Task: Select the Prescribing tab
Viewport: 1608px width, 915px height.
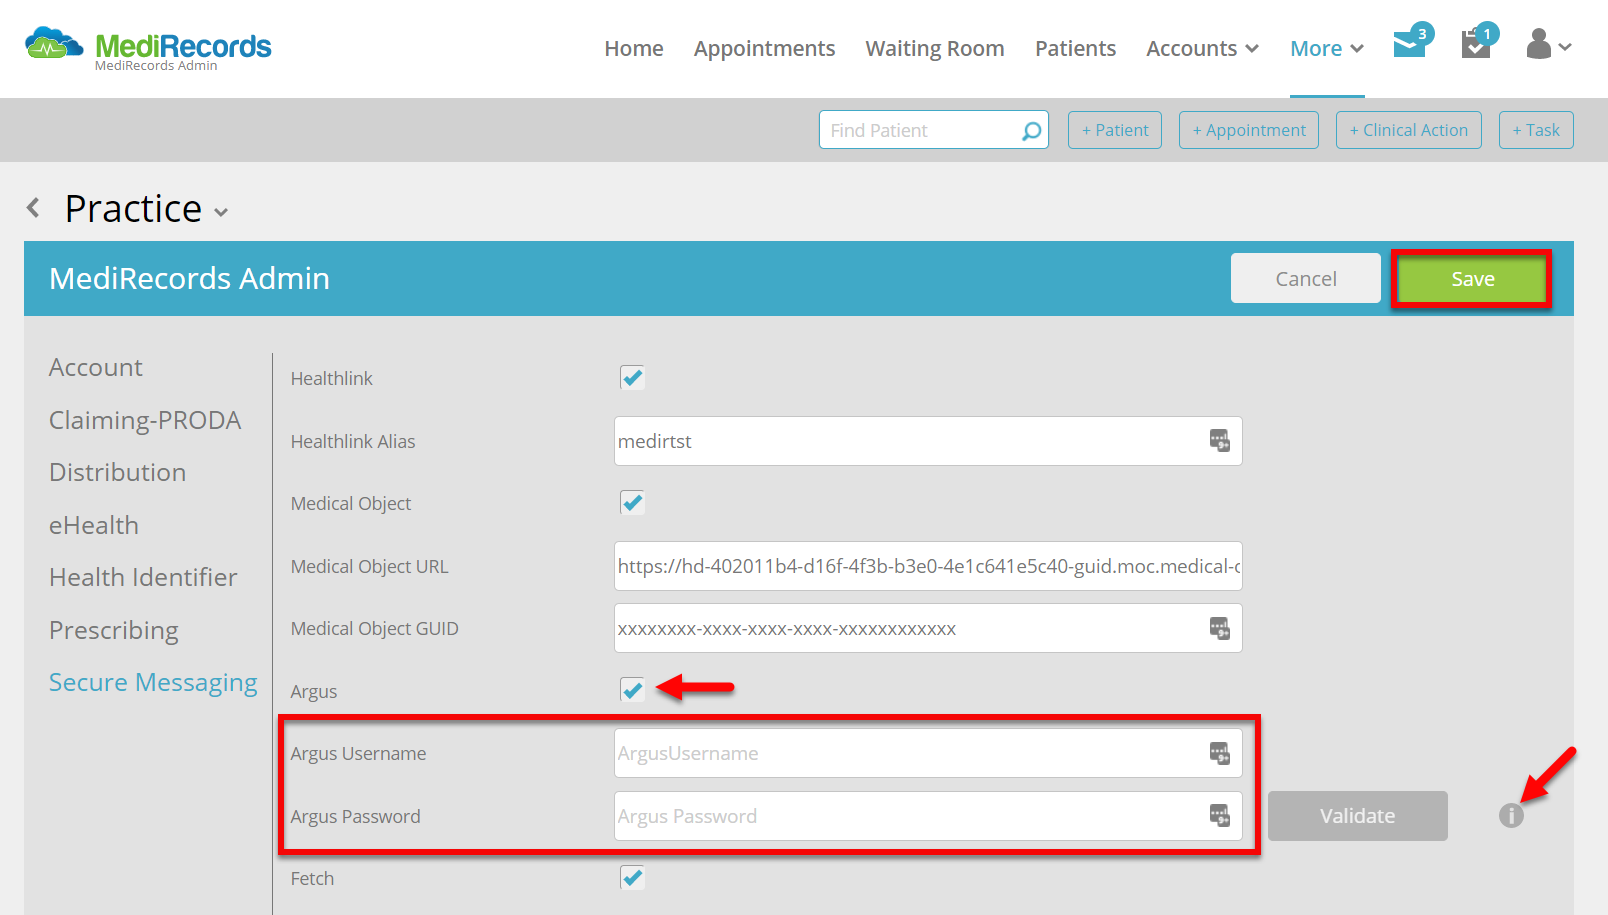Action: pos(114,630)
